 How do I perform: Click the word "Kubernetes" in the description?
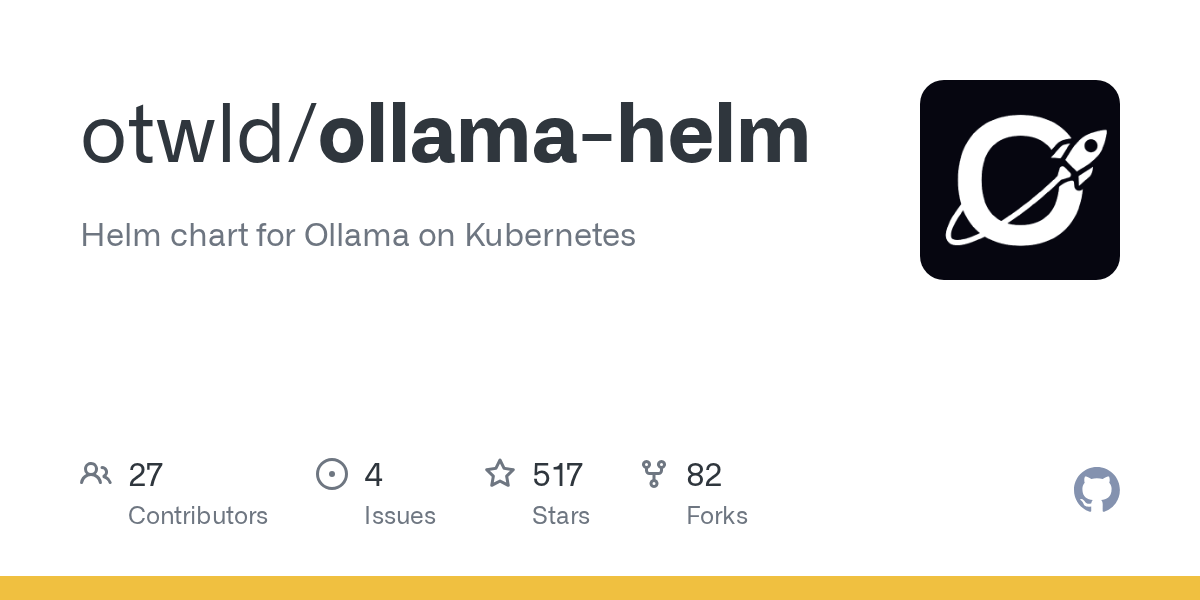pos(549,236)
